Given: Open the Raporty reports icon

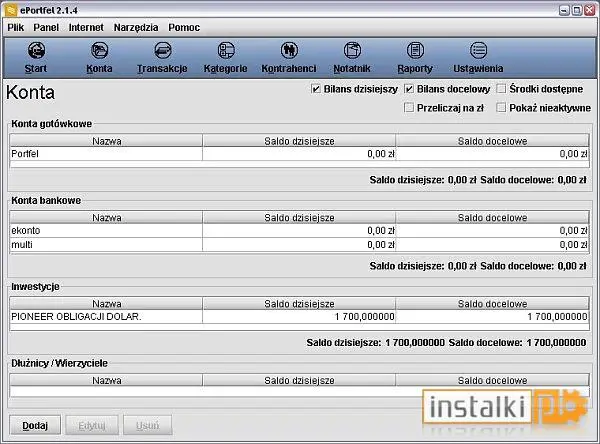Looking at the screenshot, I should pyautogui.click(x=415, y=50).
